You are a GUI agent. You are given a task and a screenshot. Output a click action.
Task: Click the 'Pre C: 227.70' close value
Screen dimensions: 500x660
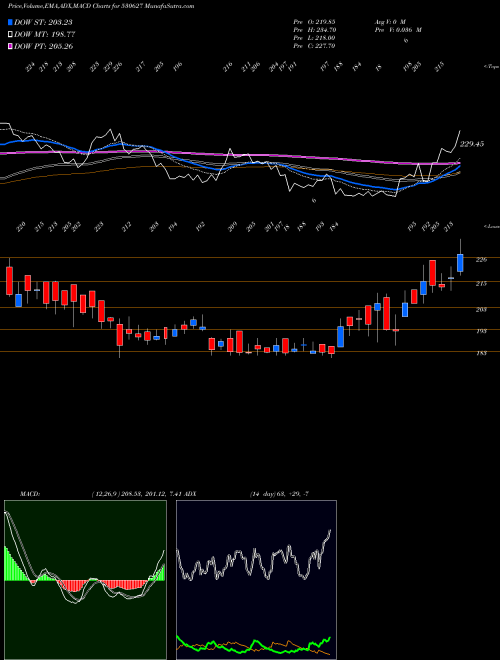314,46
